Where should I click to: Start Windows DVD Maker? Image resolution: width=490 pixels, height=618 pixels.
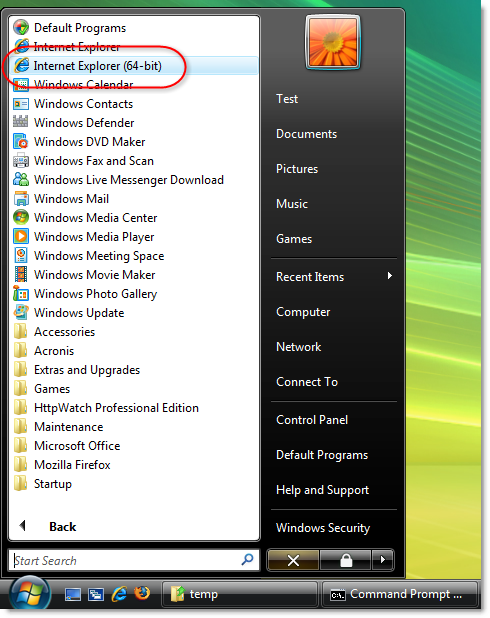[x=134, y=142]
